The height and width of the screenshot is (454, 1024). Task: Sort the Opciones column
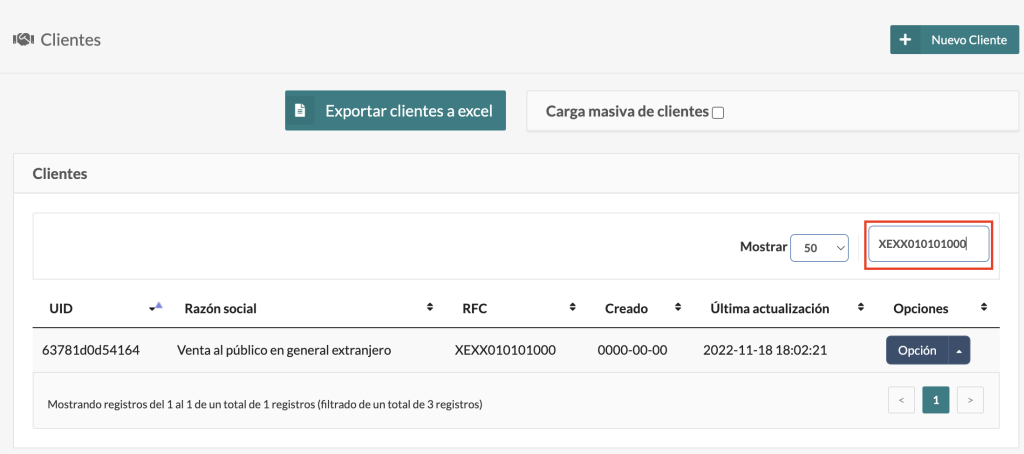tap(984, 308)
